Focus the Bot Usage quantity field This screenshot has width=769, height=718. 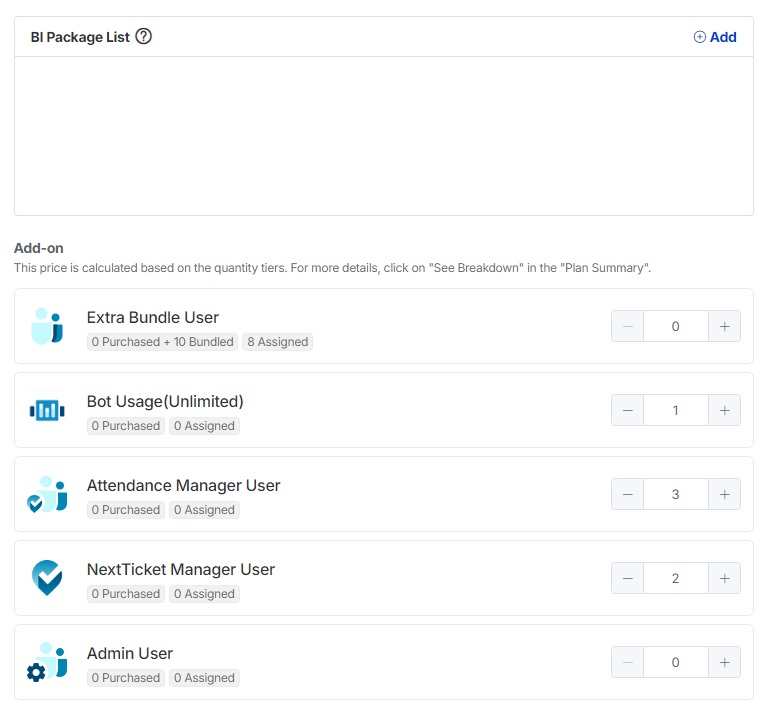(x=676, y=410)
